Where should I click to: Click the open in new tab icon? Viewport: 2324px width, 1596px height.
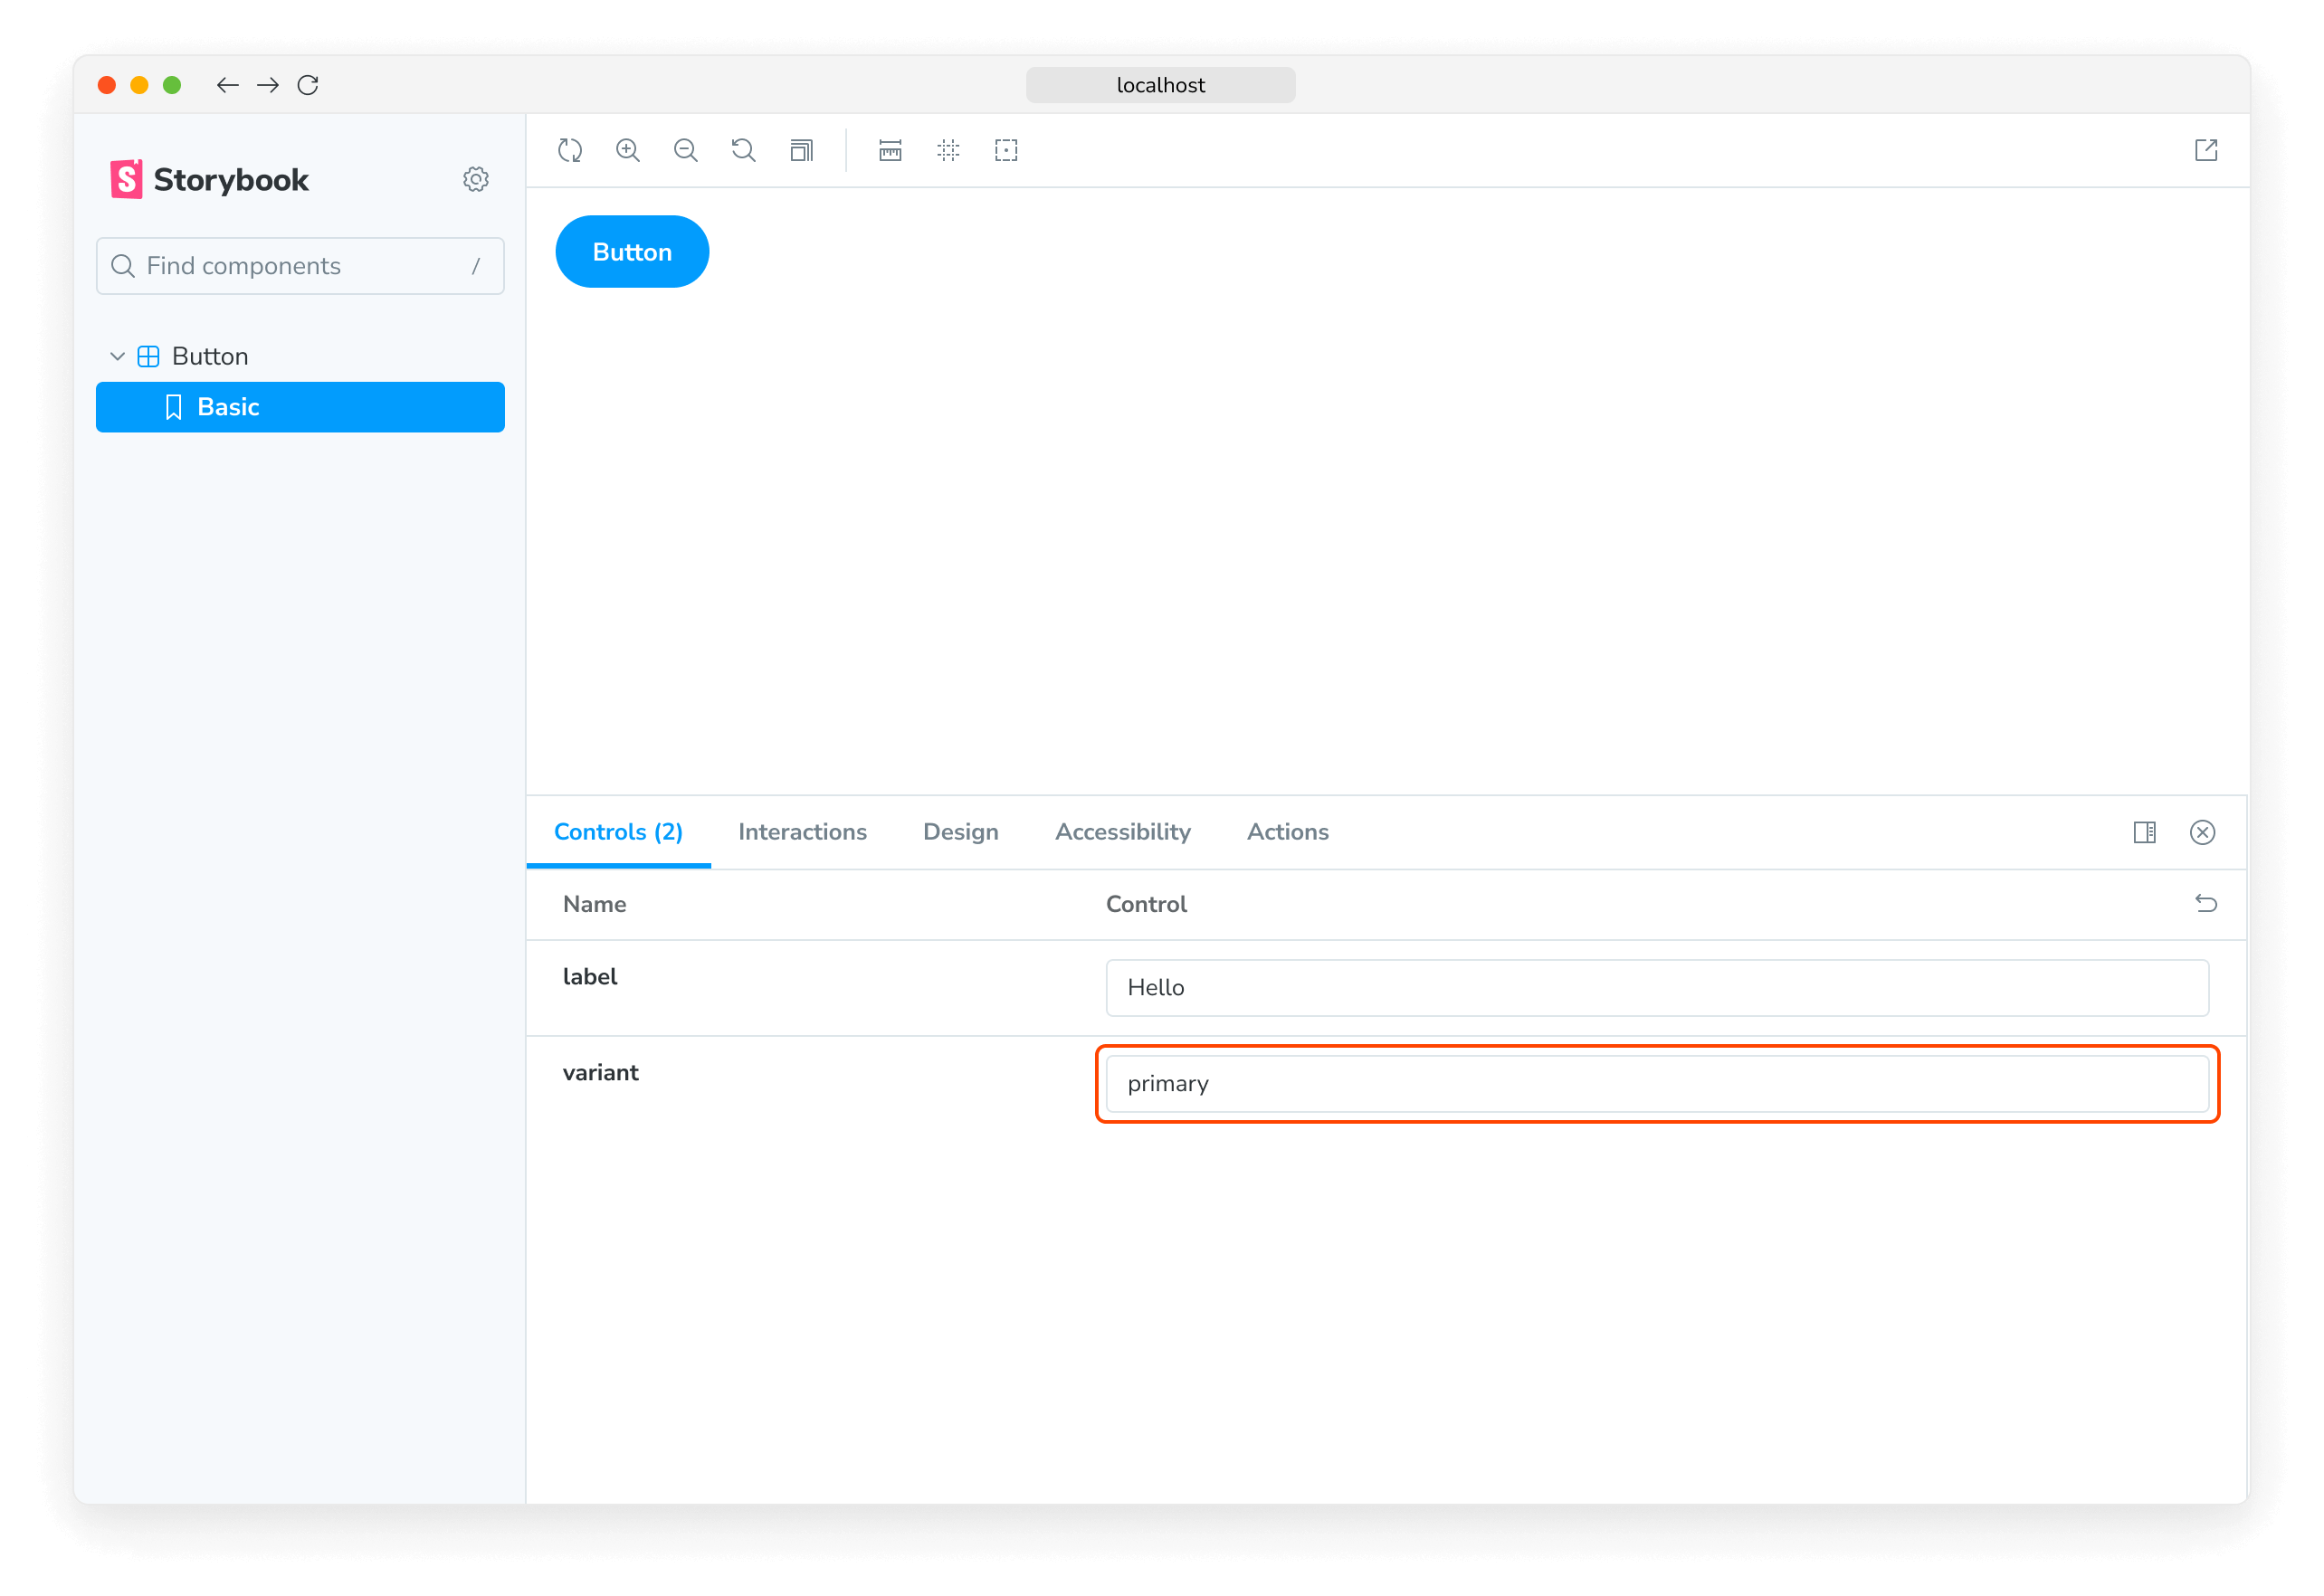(x=2205, y=150)
